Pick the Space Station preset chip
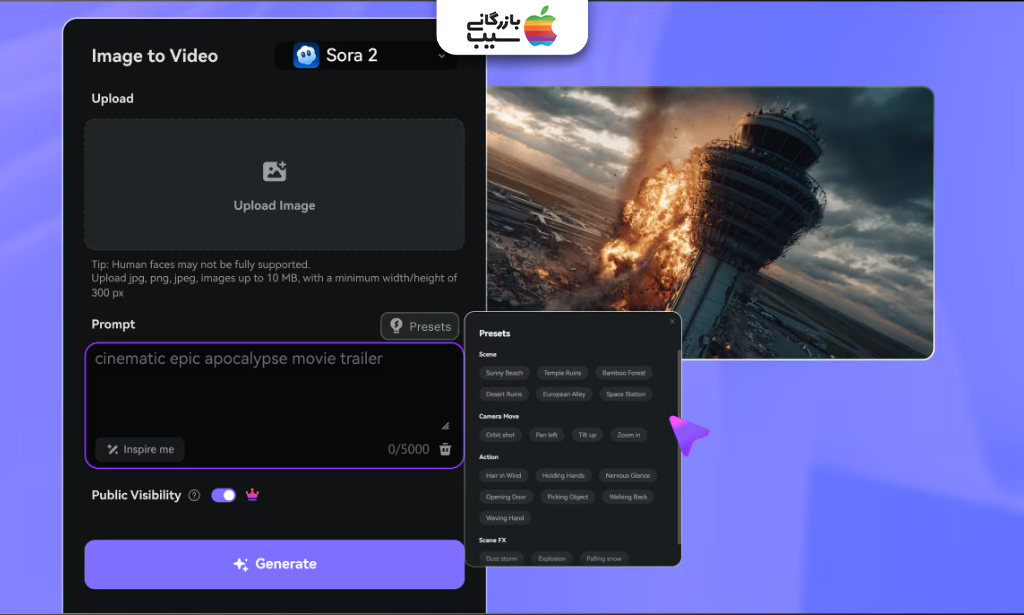 click(625, 394)
